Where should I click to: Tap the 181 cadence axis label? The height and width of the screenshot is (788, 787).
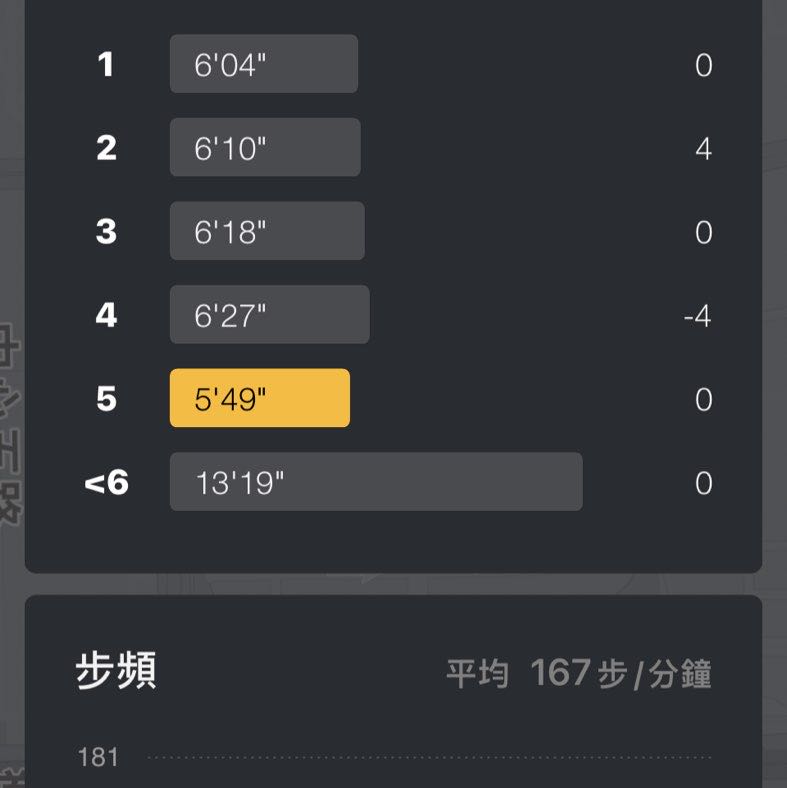click(x=98, y=757)
